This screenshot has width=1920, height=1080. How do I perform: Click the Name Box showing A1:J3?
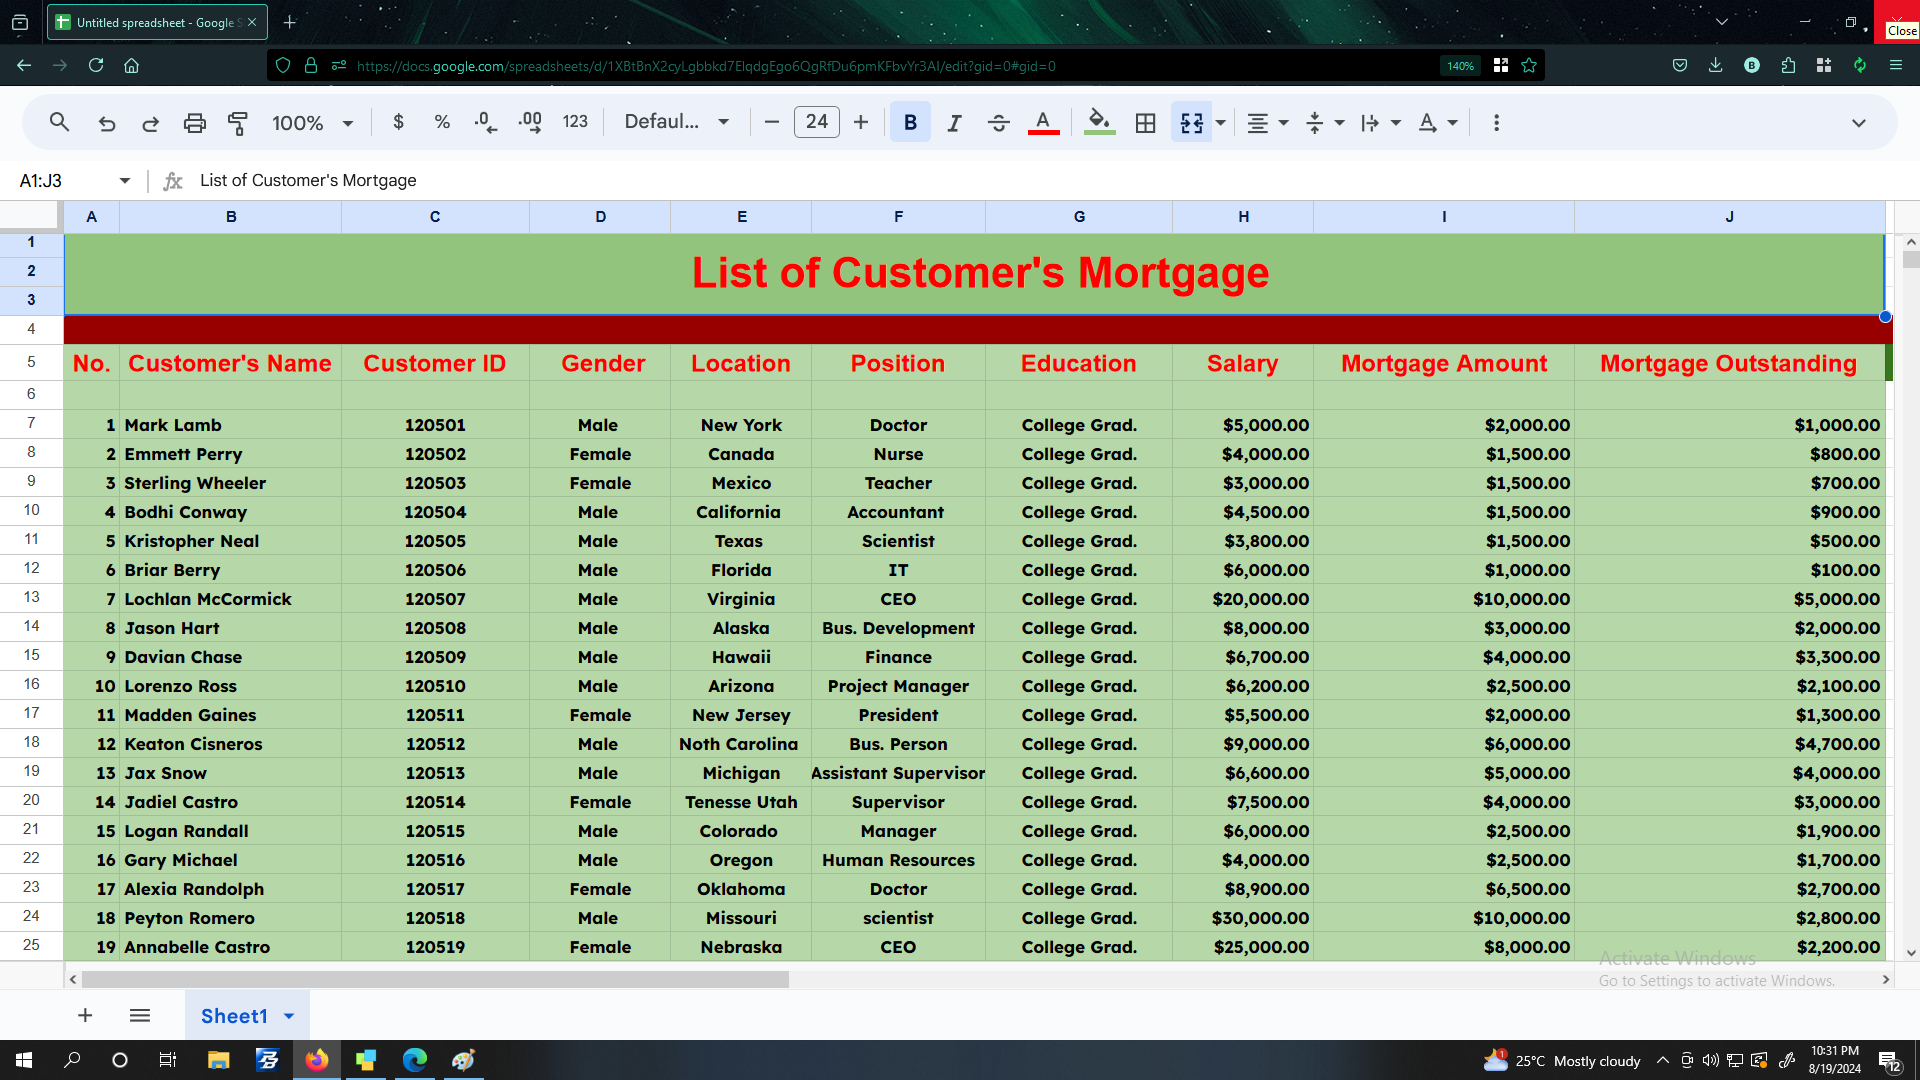[x=65, y=181]
